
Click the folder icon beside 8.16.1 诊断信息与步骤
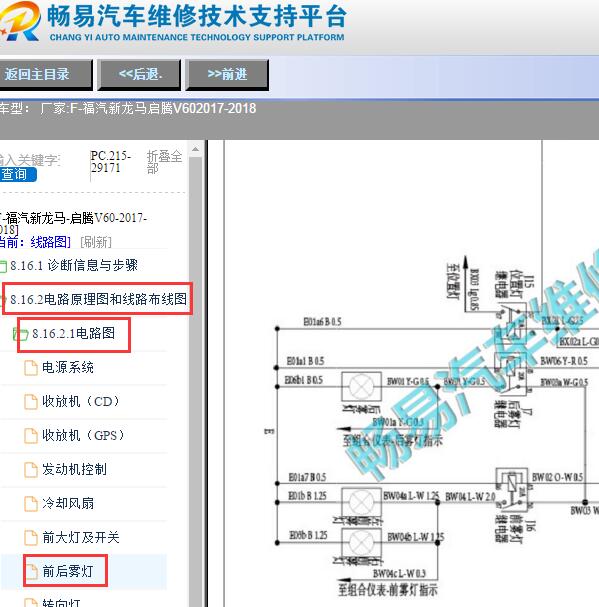[x=3, y=266]
